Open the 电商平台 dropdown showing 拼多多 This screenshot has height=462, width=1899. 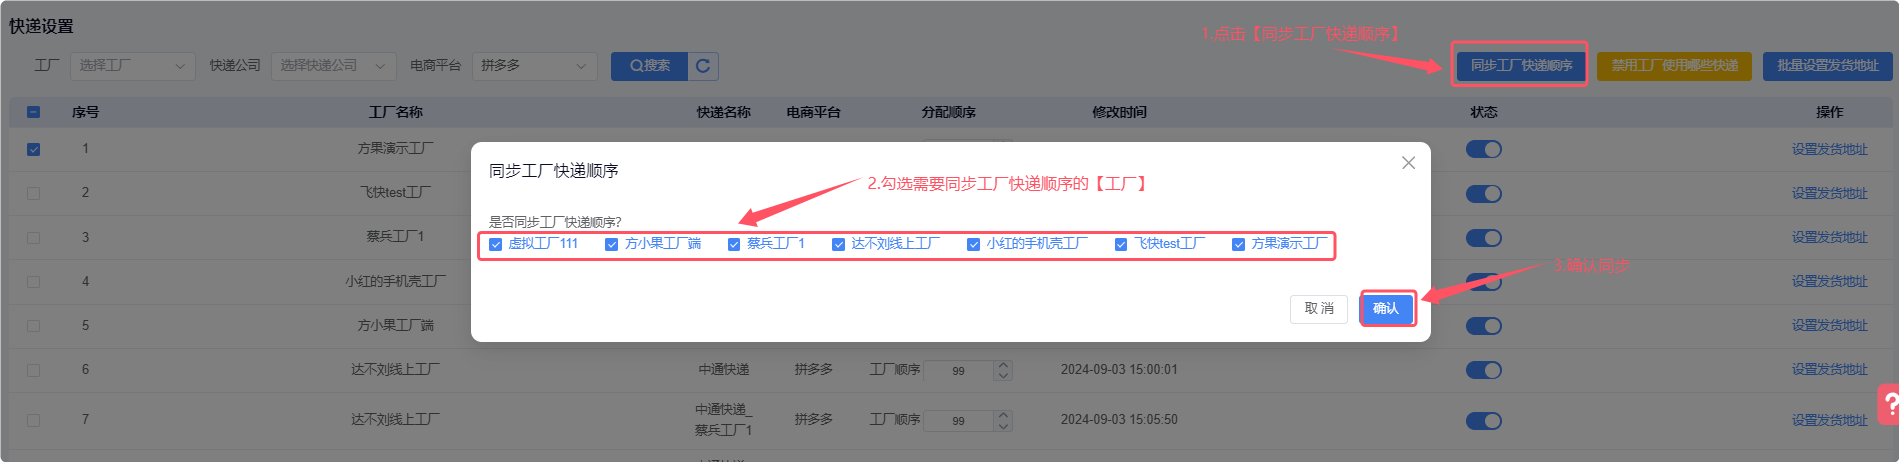tap(534, 66)
